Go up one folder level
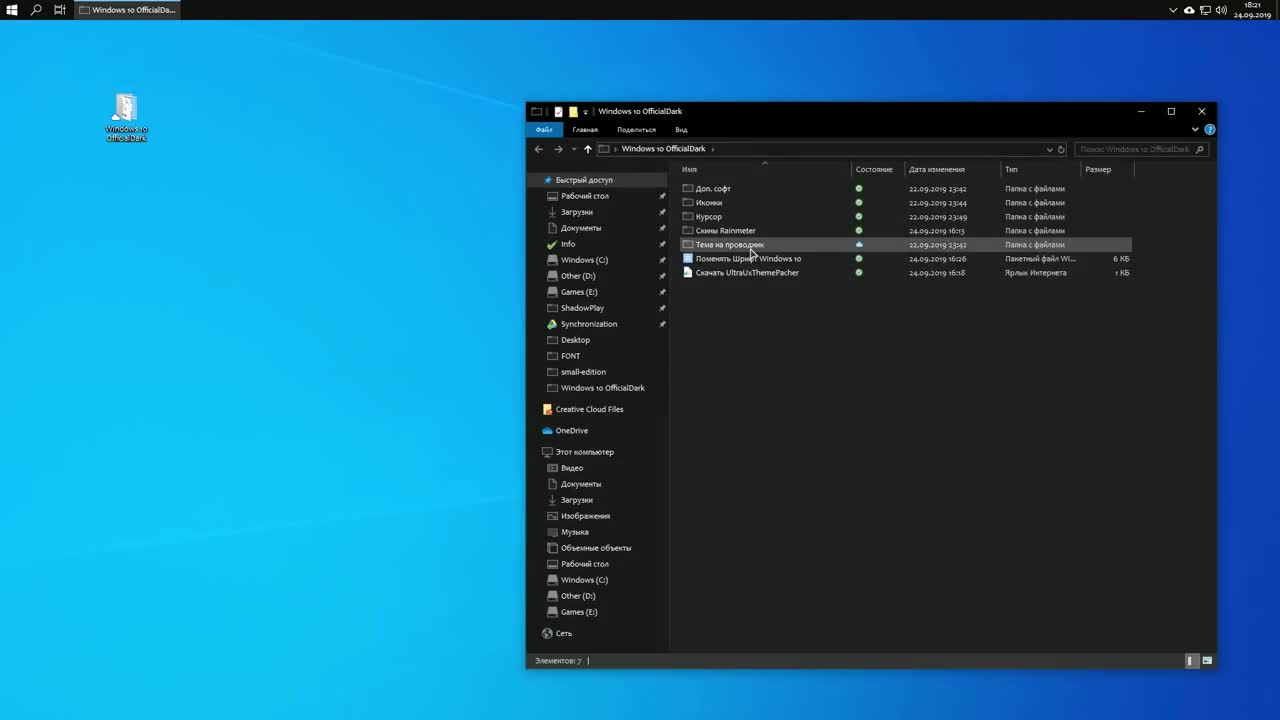 tap(587, 149)
